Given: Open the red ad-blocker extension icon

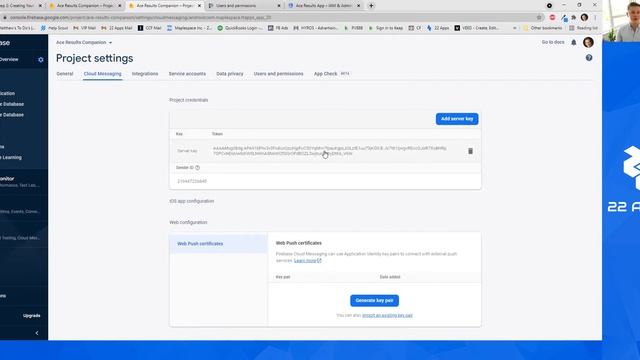Looking at the screenshot, I should [x=552, y=18].
